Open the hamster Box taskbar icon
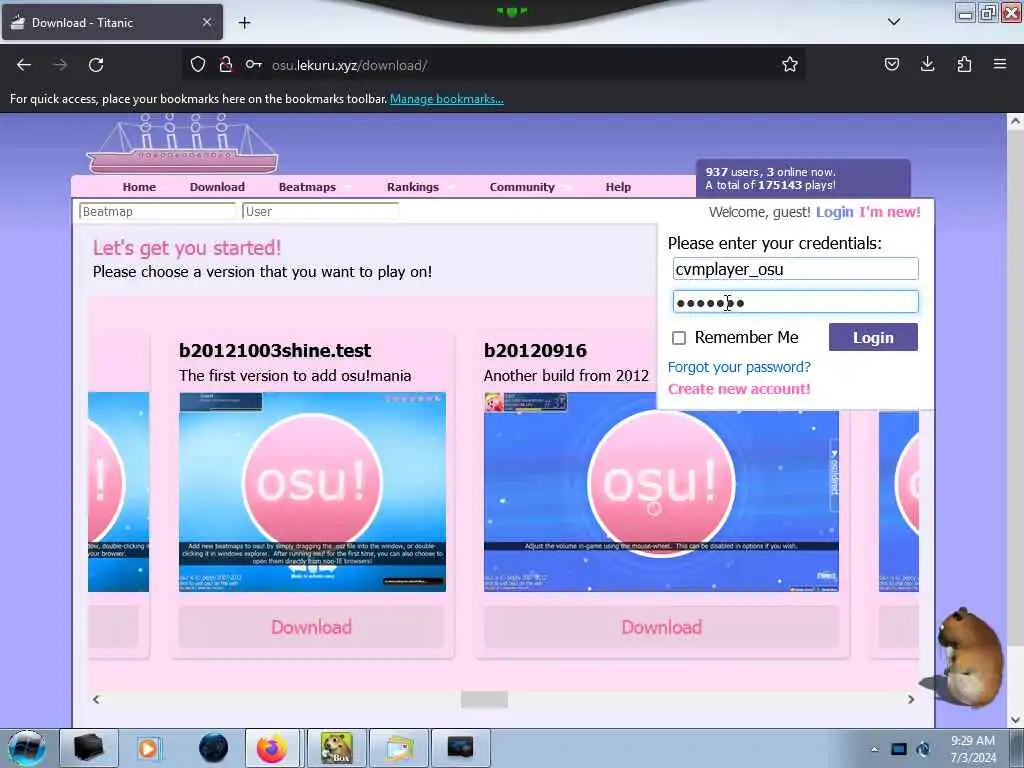The width and height of the screenshot is (1024, 768). click(336, 748)
